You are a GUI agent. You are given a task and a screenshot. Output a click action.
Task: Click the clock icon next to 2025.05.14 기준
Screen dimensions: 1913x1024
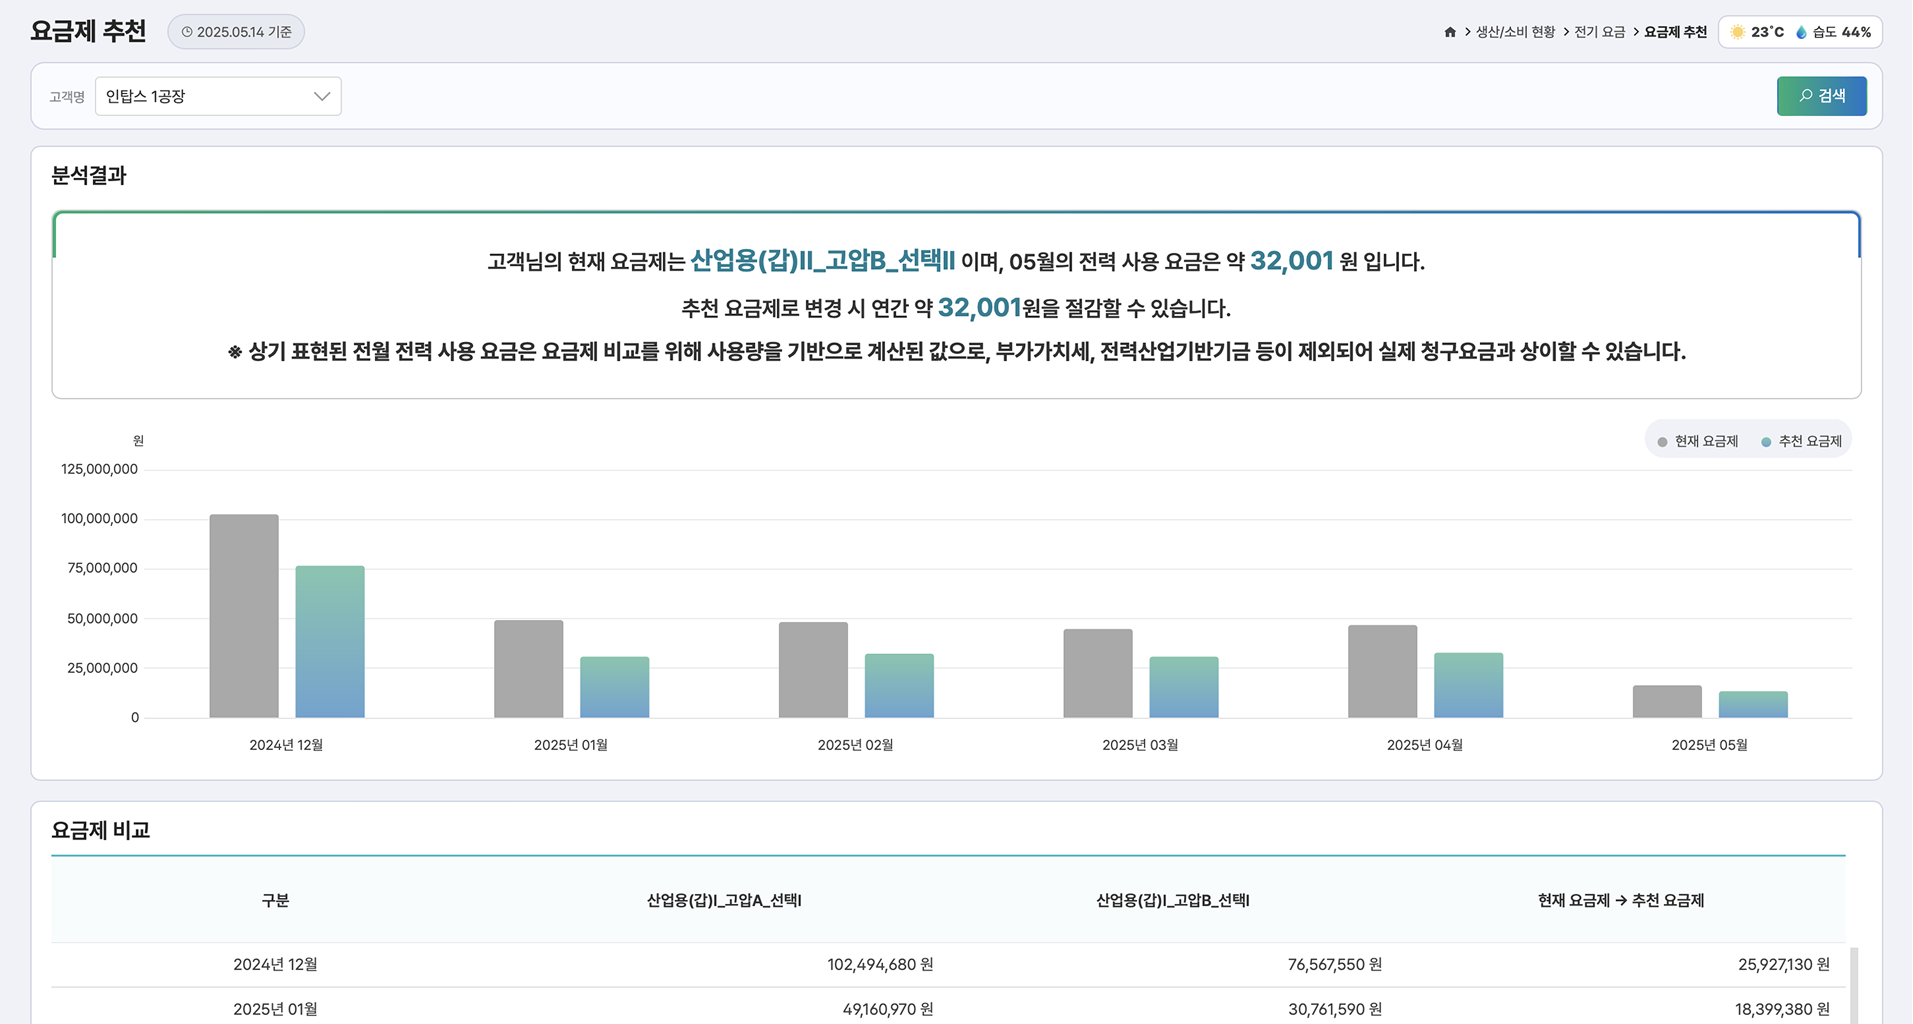pos(186,31)
